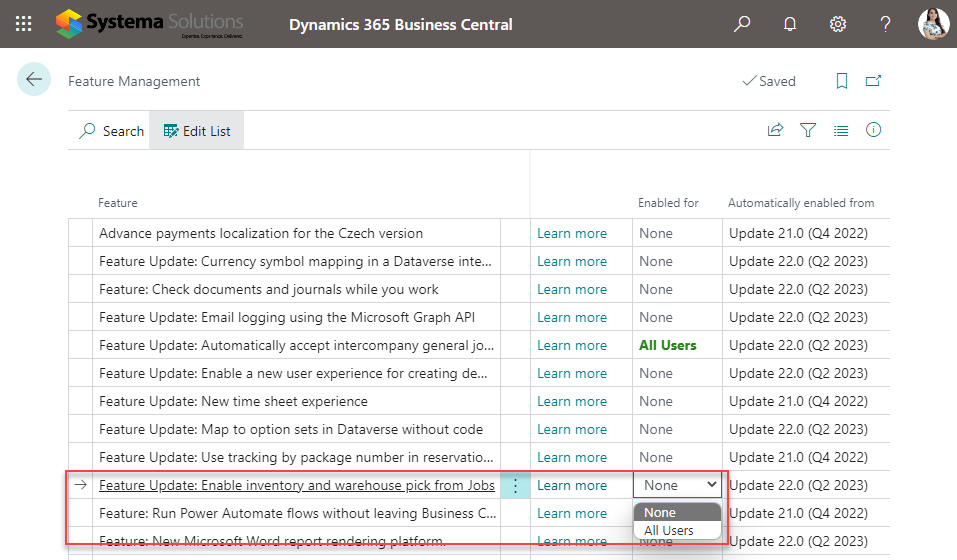957x560 pixels.
Task: Click the bookmark icon
Action: [x=842, y=81]
